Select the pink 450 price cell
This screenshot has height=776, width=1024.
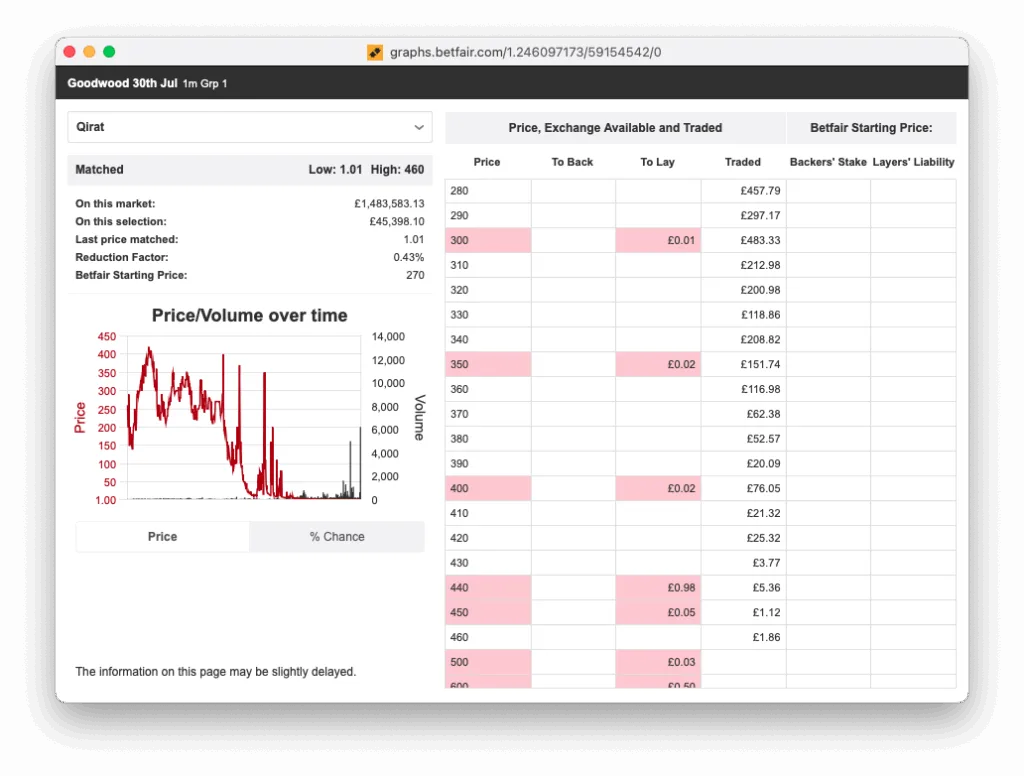click(488, 613)
